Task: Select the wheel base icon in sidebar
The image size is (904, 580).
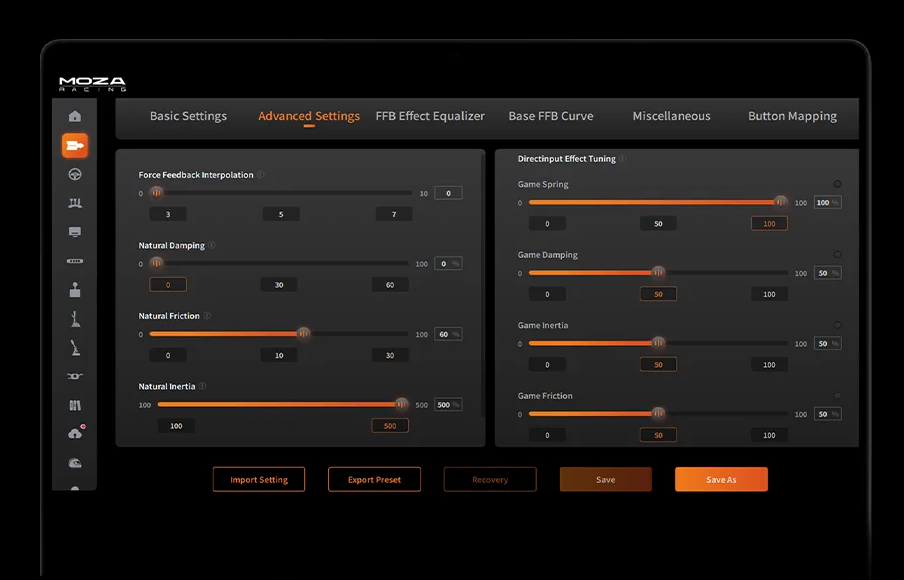Action: (x=75, y=146)
